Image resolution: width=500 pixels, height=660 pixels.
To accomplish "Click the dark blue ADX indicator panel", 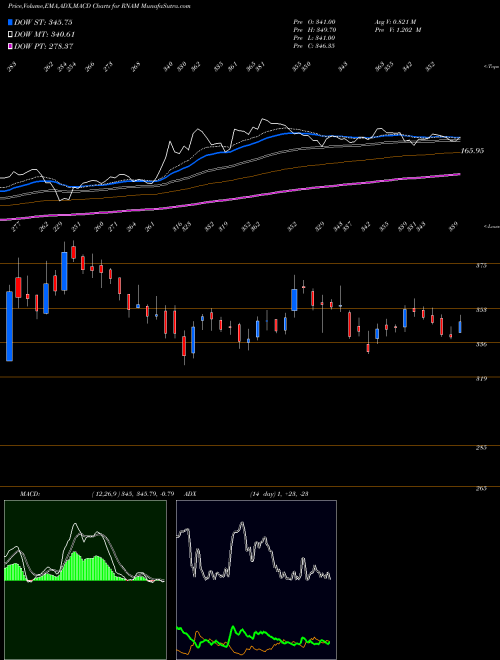I will [256, 580].
